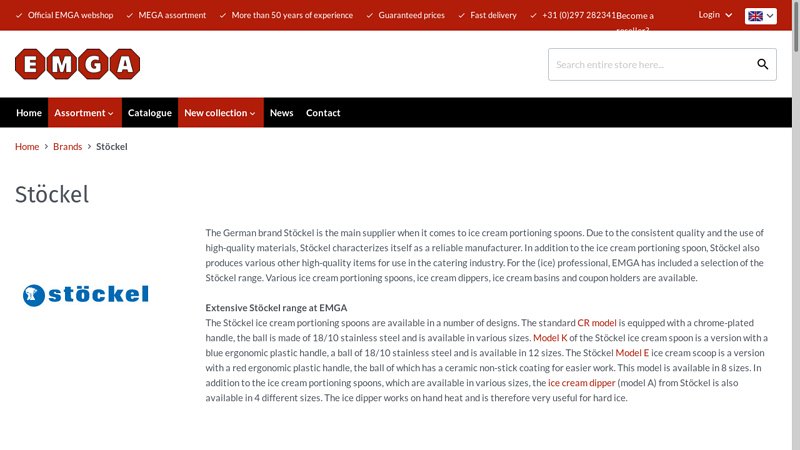Focus the search entire store field
The height and width of the screenshot is (450, 800).
(x=650, y=65)
